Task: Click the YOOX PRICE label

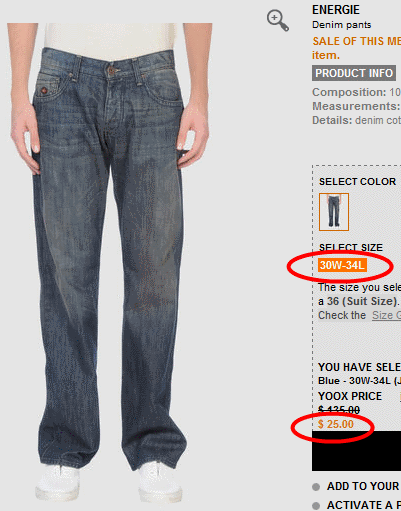Action: coord(350,396)
